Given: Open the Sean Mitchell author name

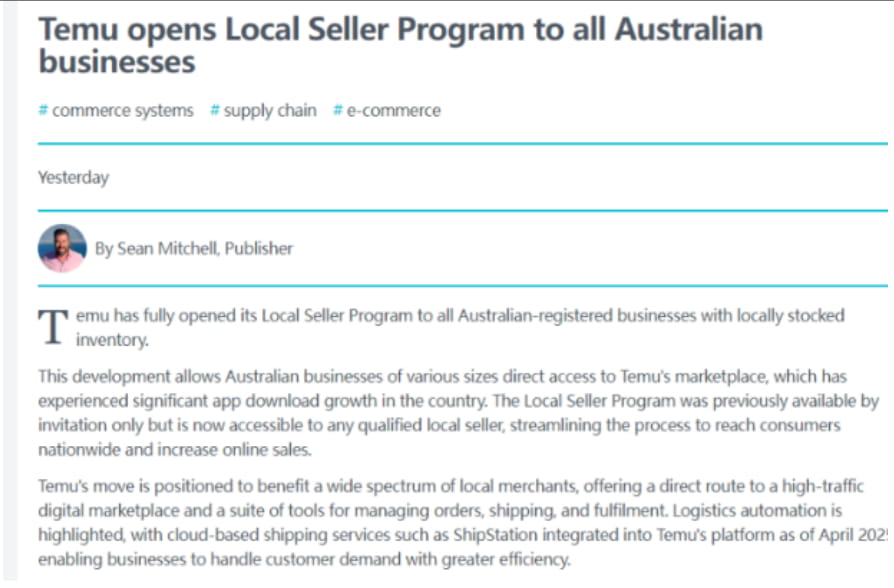Looking at the screenshot, I should coord(167,249).
